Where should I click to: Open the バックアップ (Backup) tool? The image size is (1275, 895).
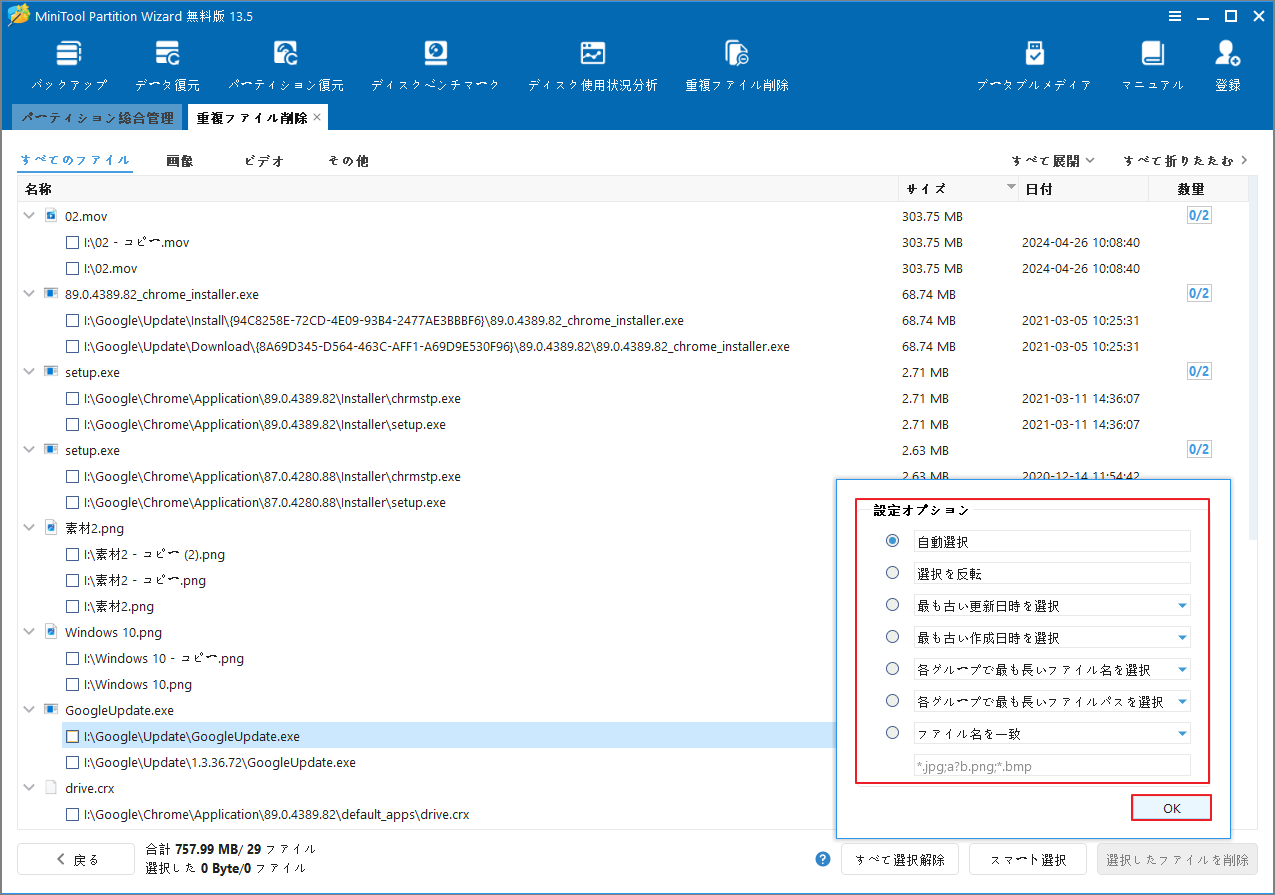click(68, 63)
